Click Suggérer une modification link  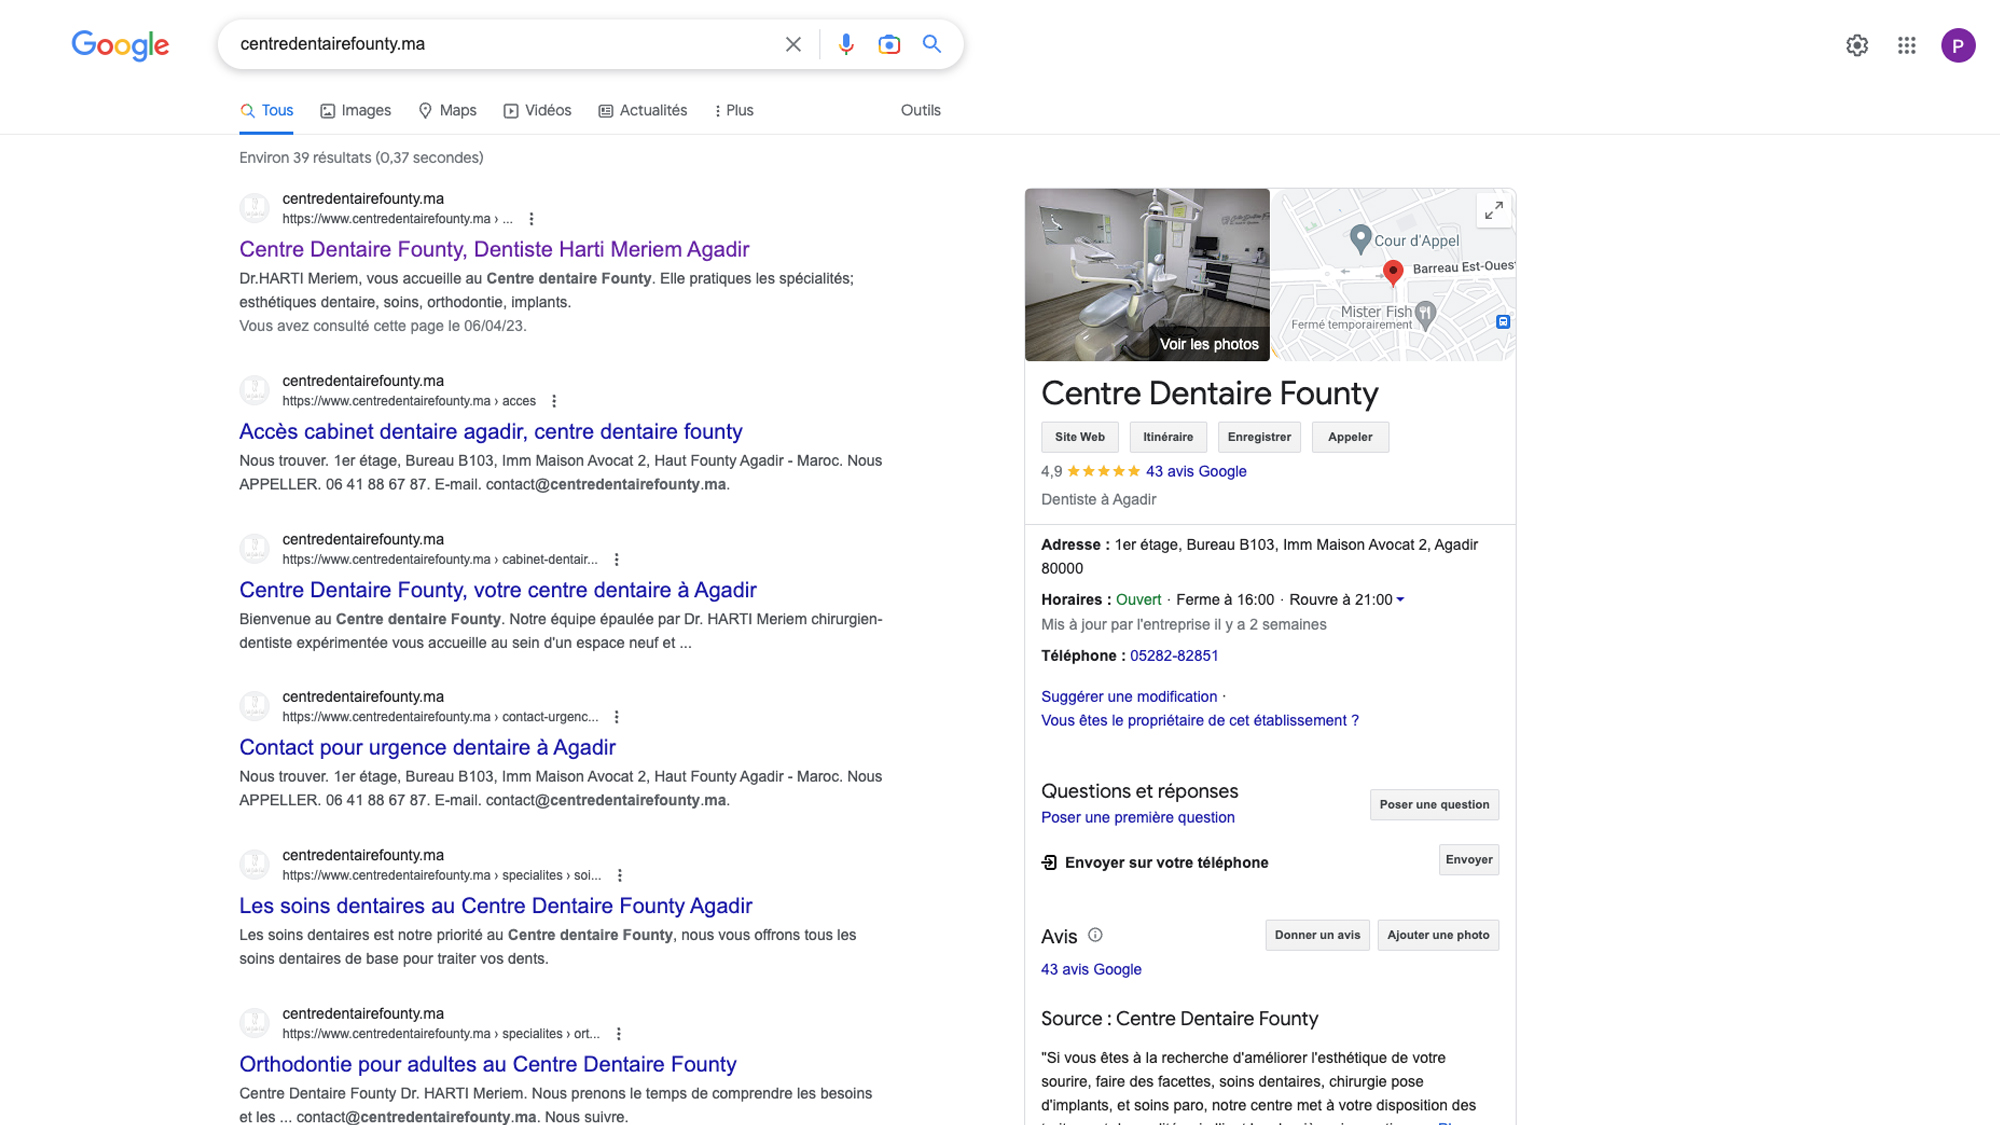click(x=1129, y=697)
